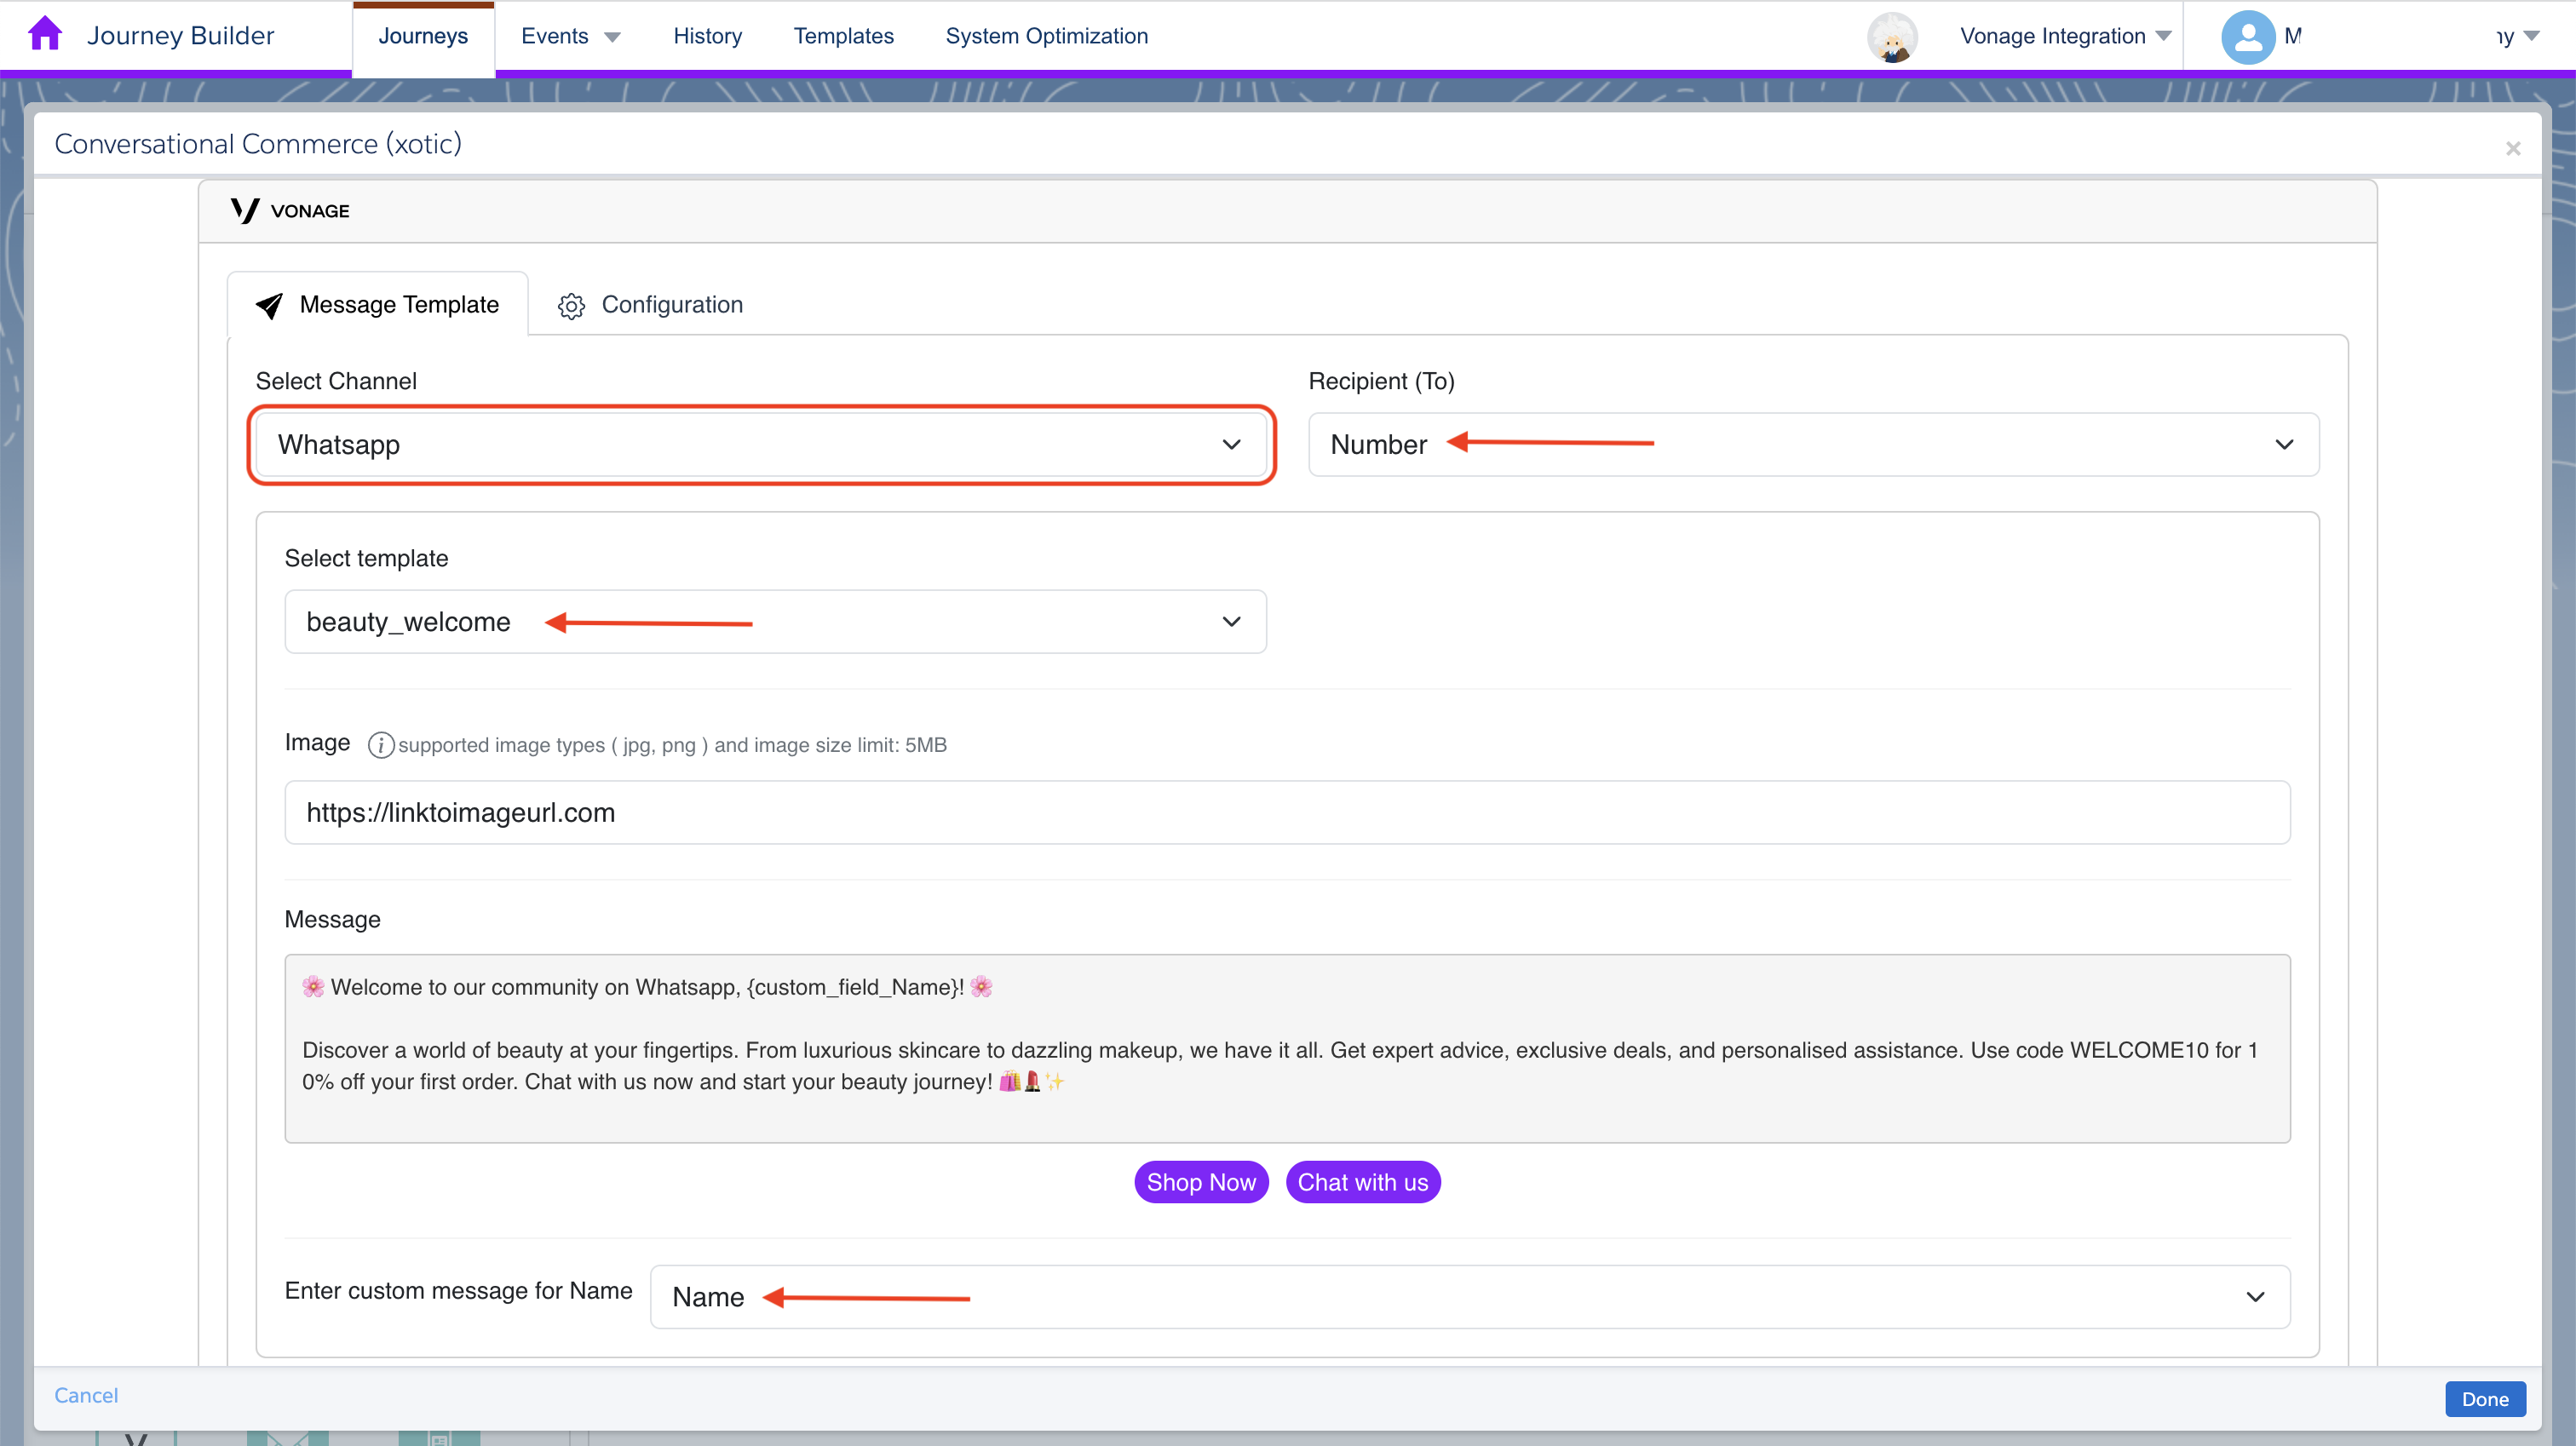The image size is (2576, 1446).
Task: Open the Templates tab
Action: pos(843,36)
